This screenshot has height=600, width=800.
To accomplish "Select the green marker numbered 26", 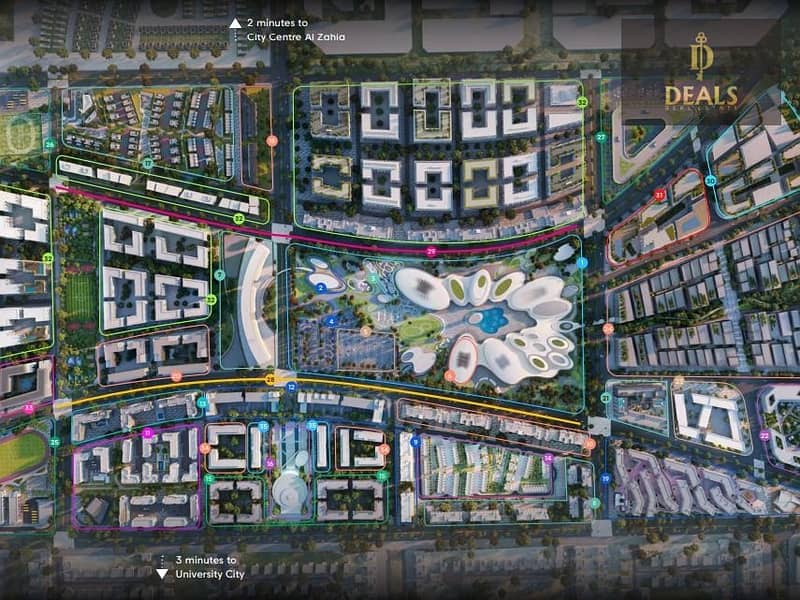I will pyautogui.click(x=49, y=145).
